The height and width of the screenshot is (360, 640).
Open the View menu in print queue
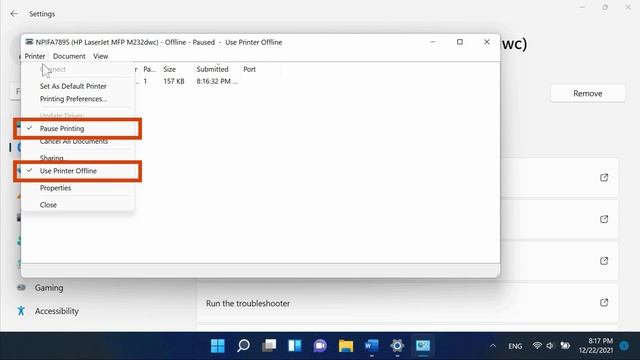100,56
